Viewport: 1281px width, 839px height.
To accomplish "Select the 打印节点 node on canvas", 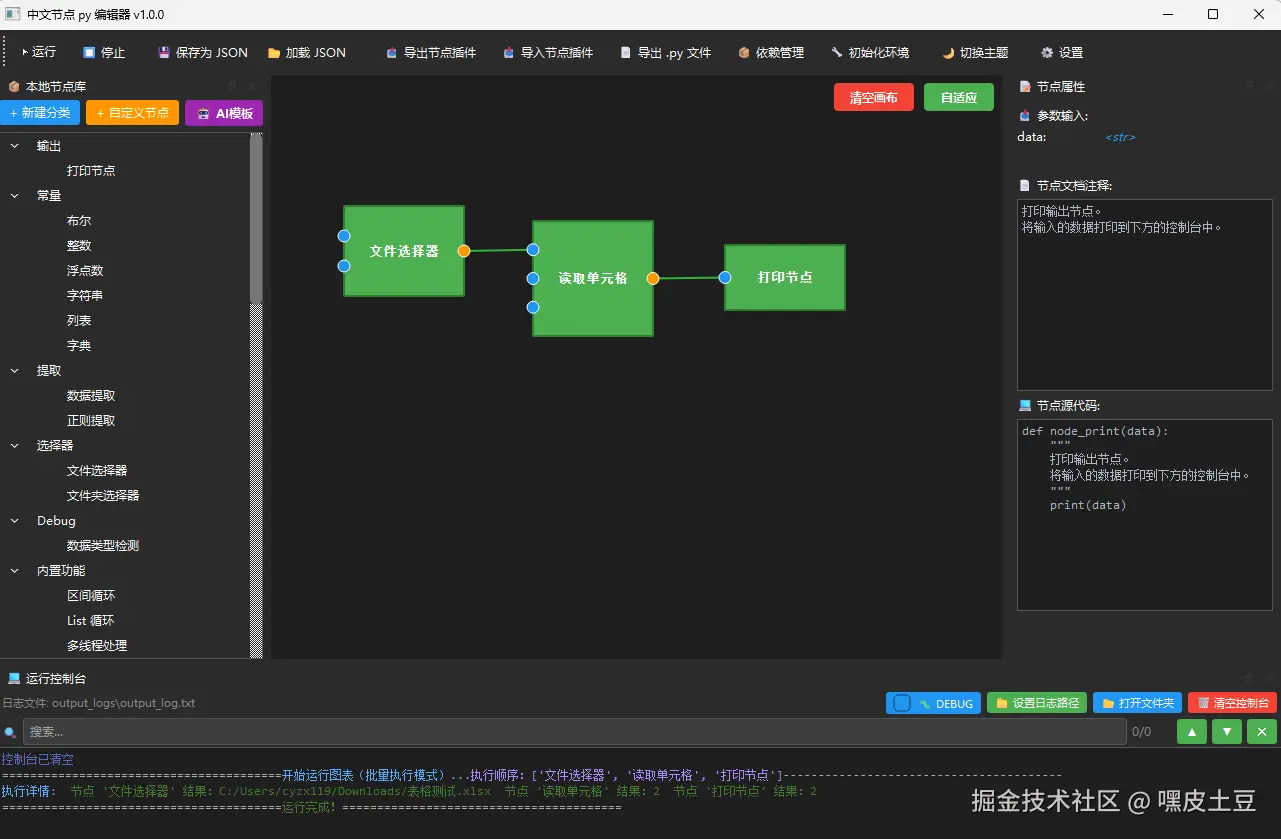I will coord(785,277).
